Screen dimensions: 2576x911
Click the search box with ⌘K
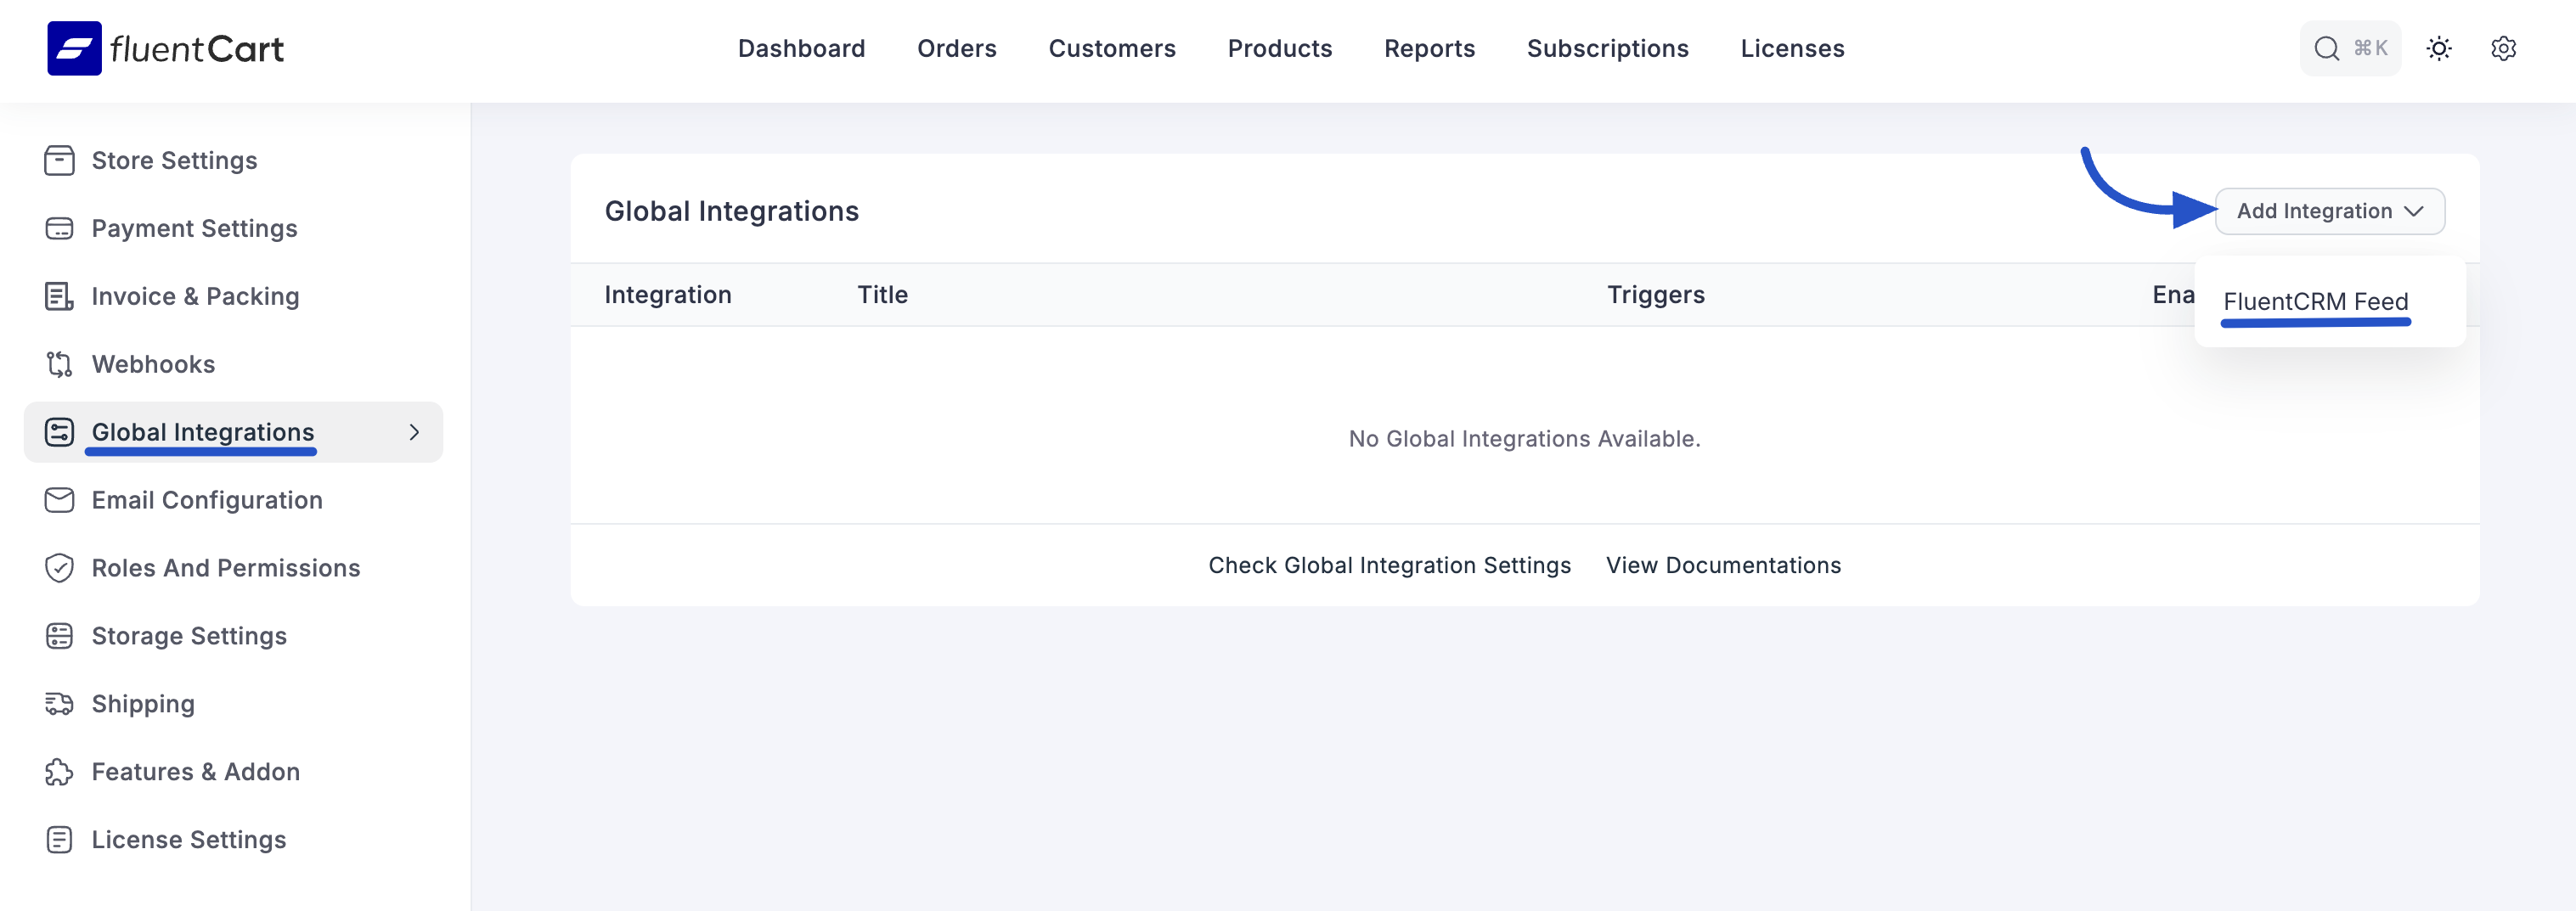point(2349,48)
